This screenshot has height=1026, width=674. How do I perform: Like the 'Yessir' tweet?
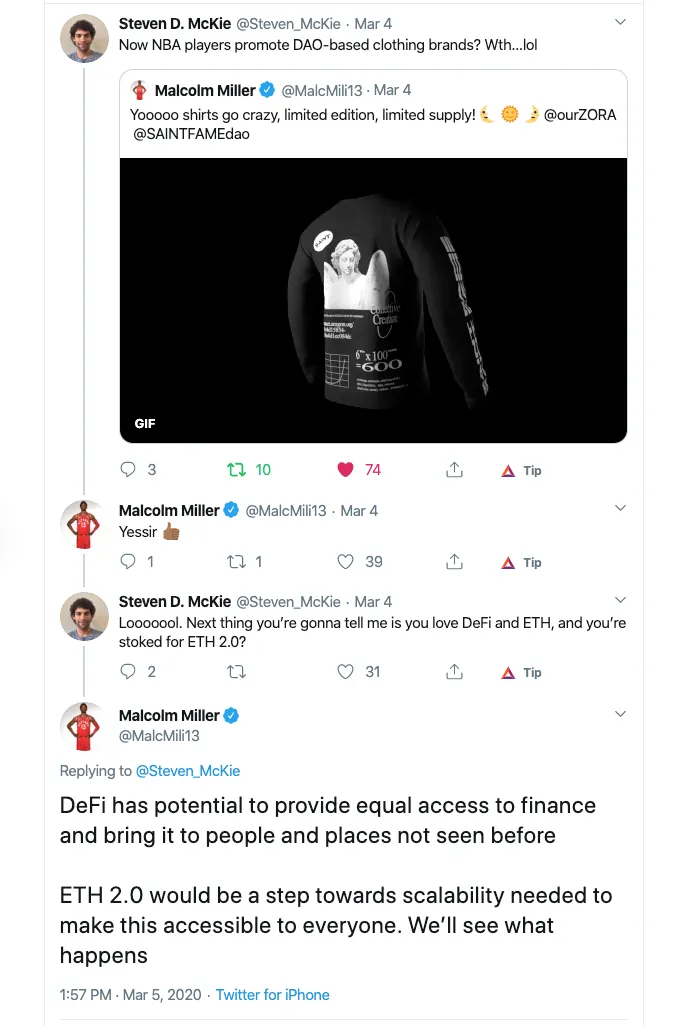click(x=346, y=561)
